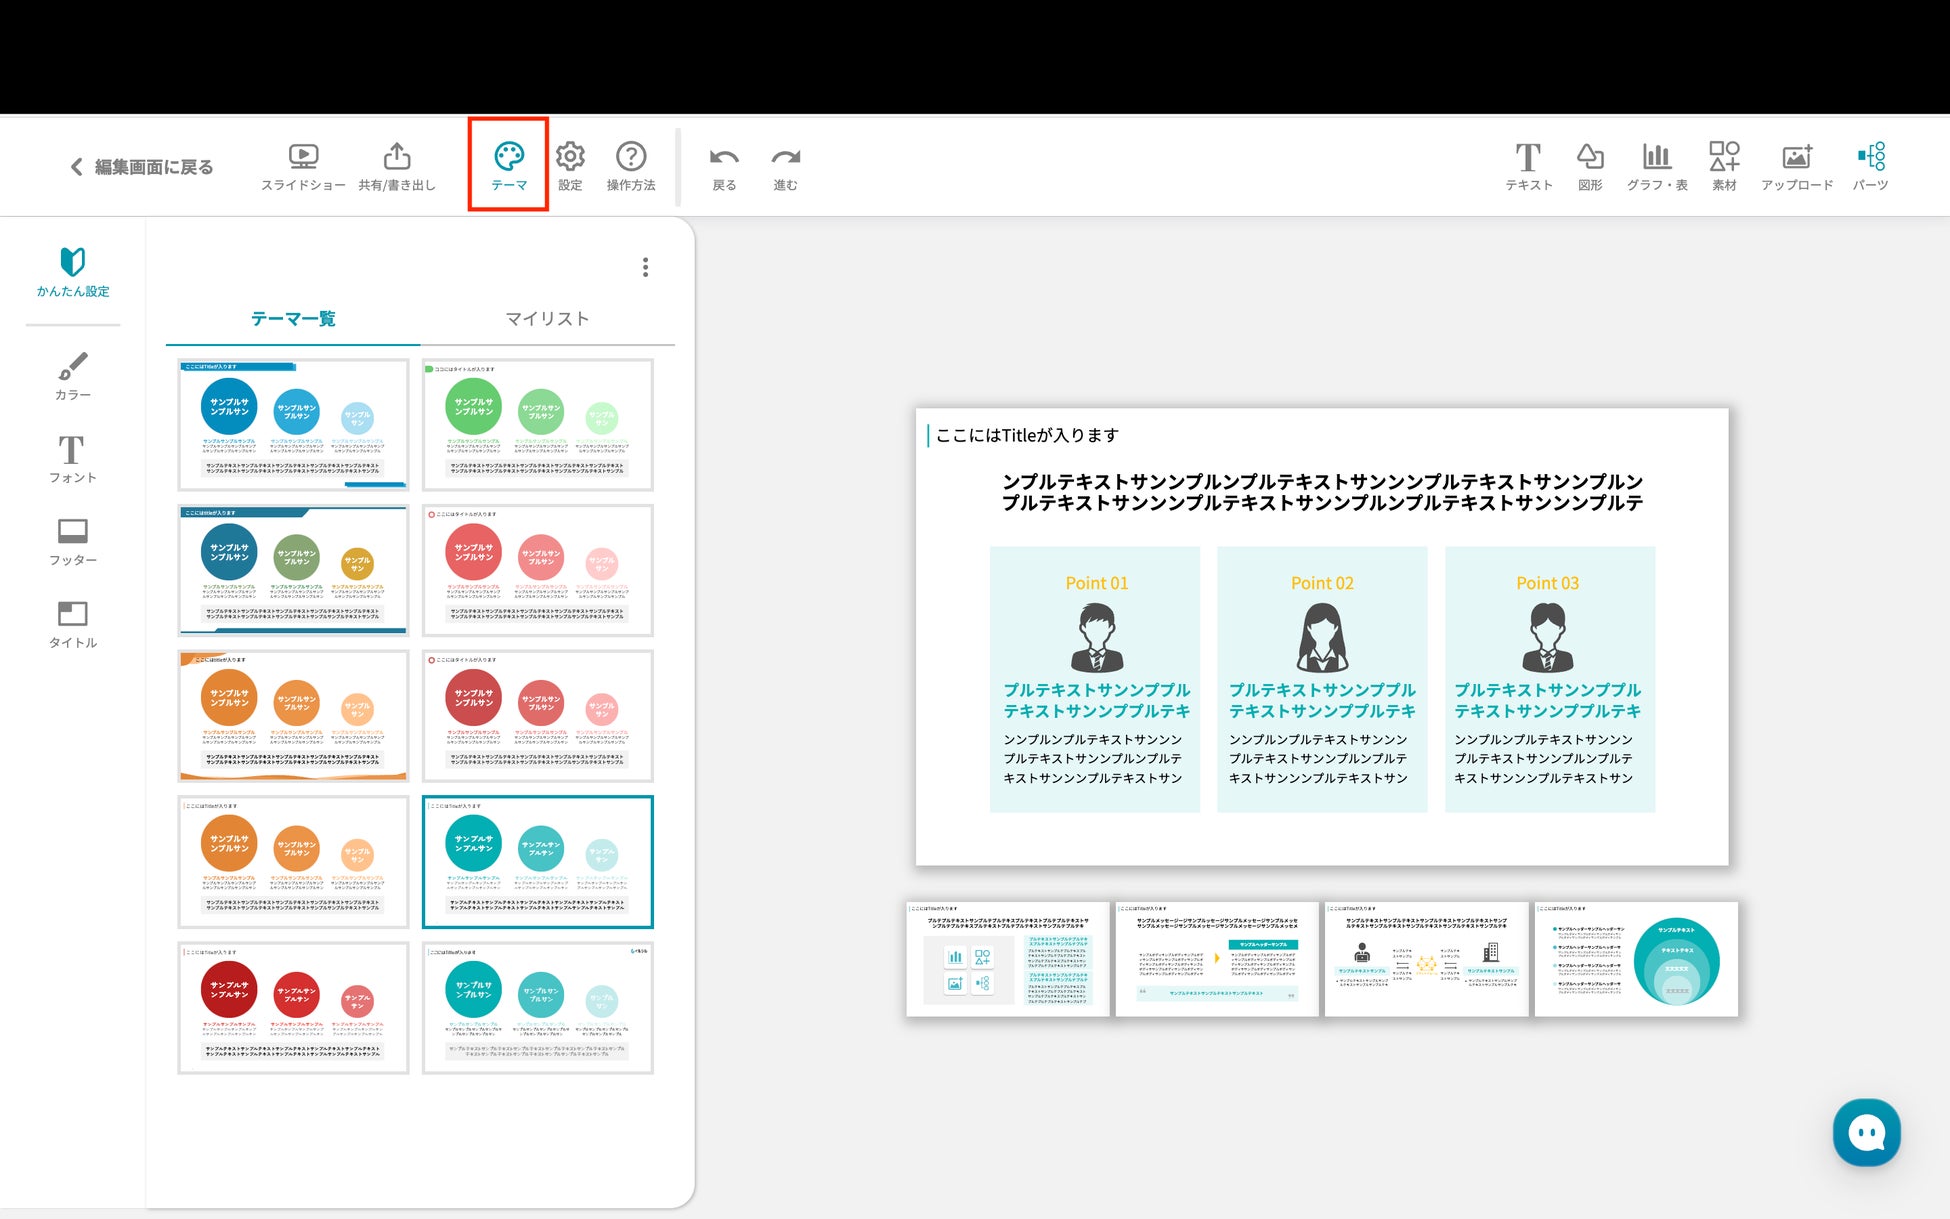Click the 戻る undo arrow

point(724,158)
